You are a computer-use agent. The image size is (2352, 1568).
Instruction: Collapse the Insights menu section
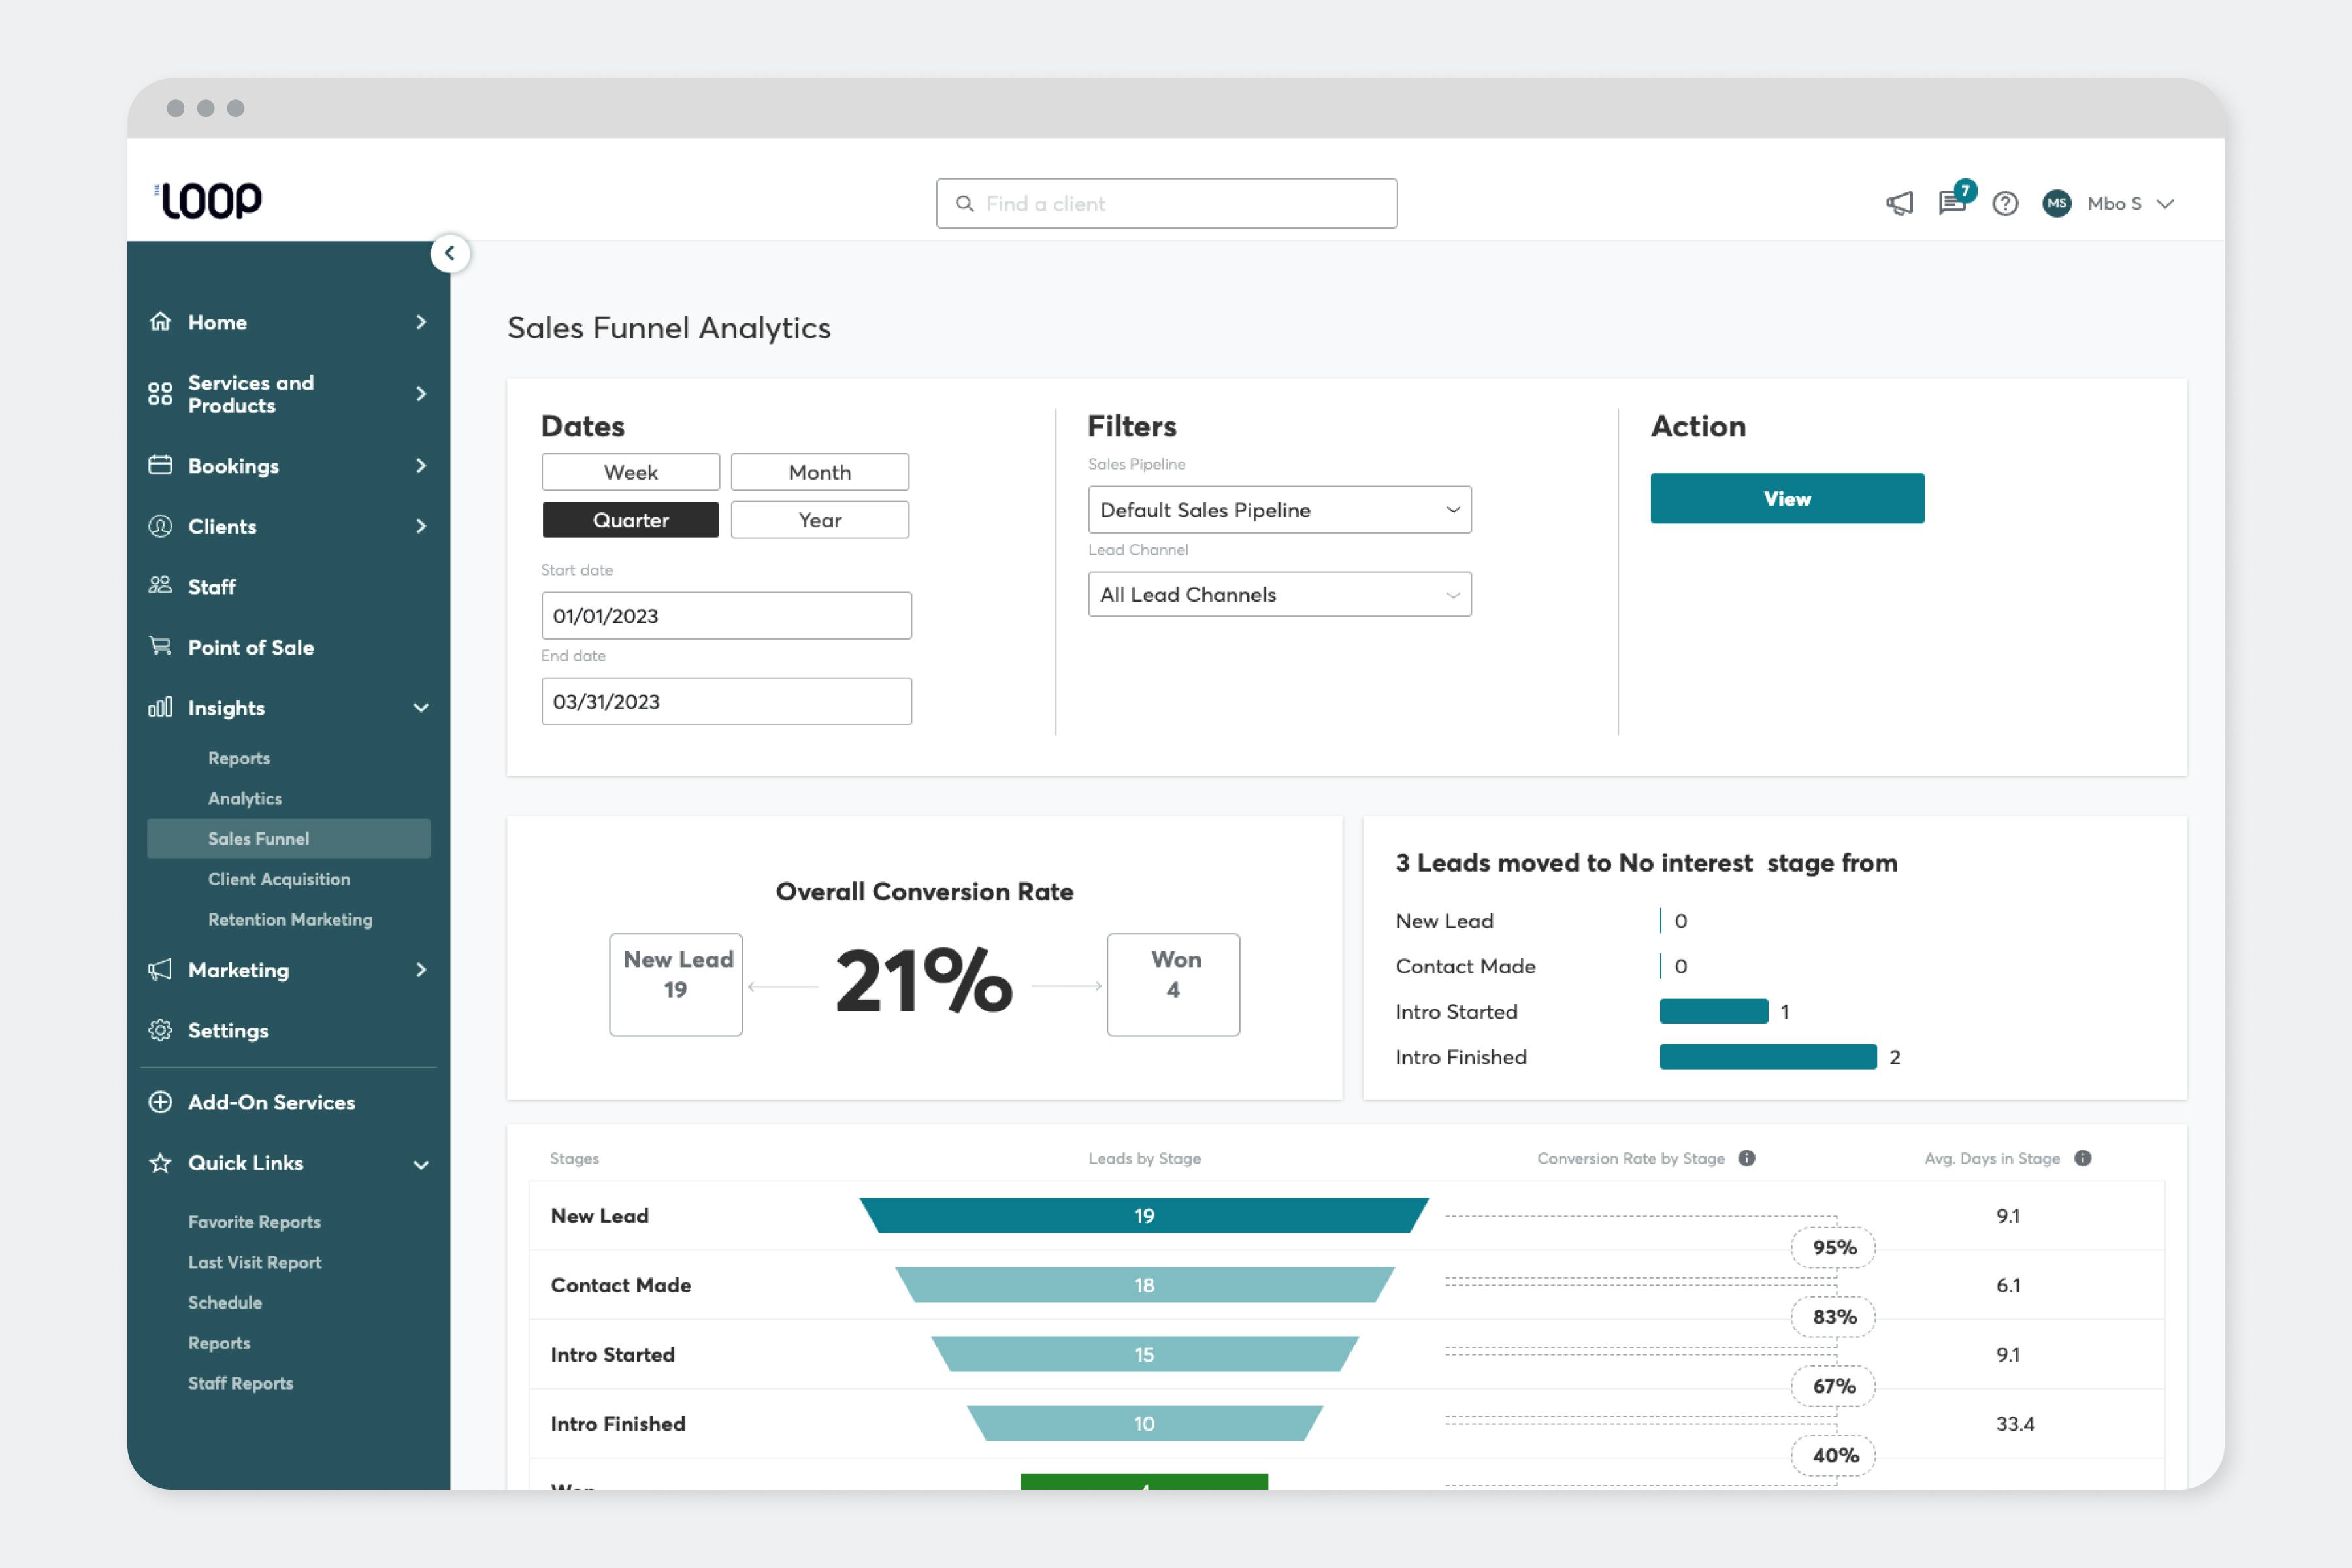[x=420, y=708]
